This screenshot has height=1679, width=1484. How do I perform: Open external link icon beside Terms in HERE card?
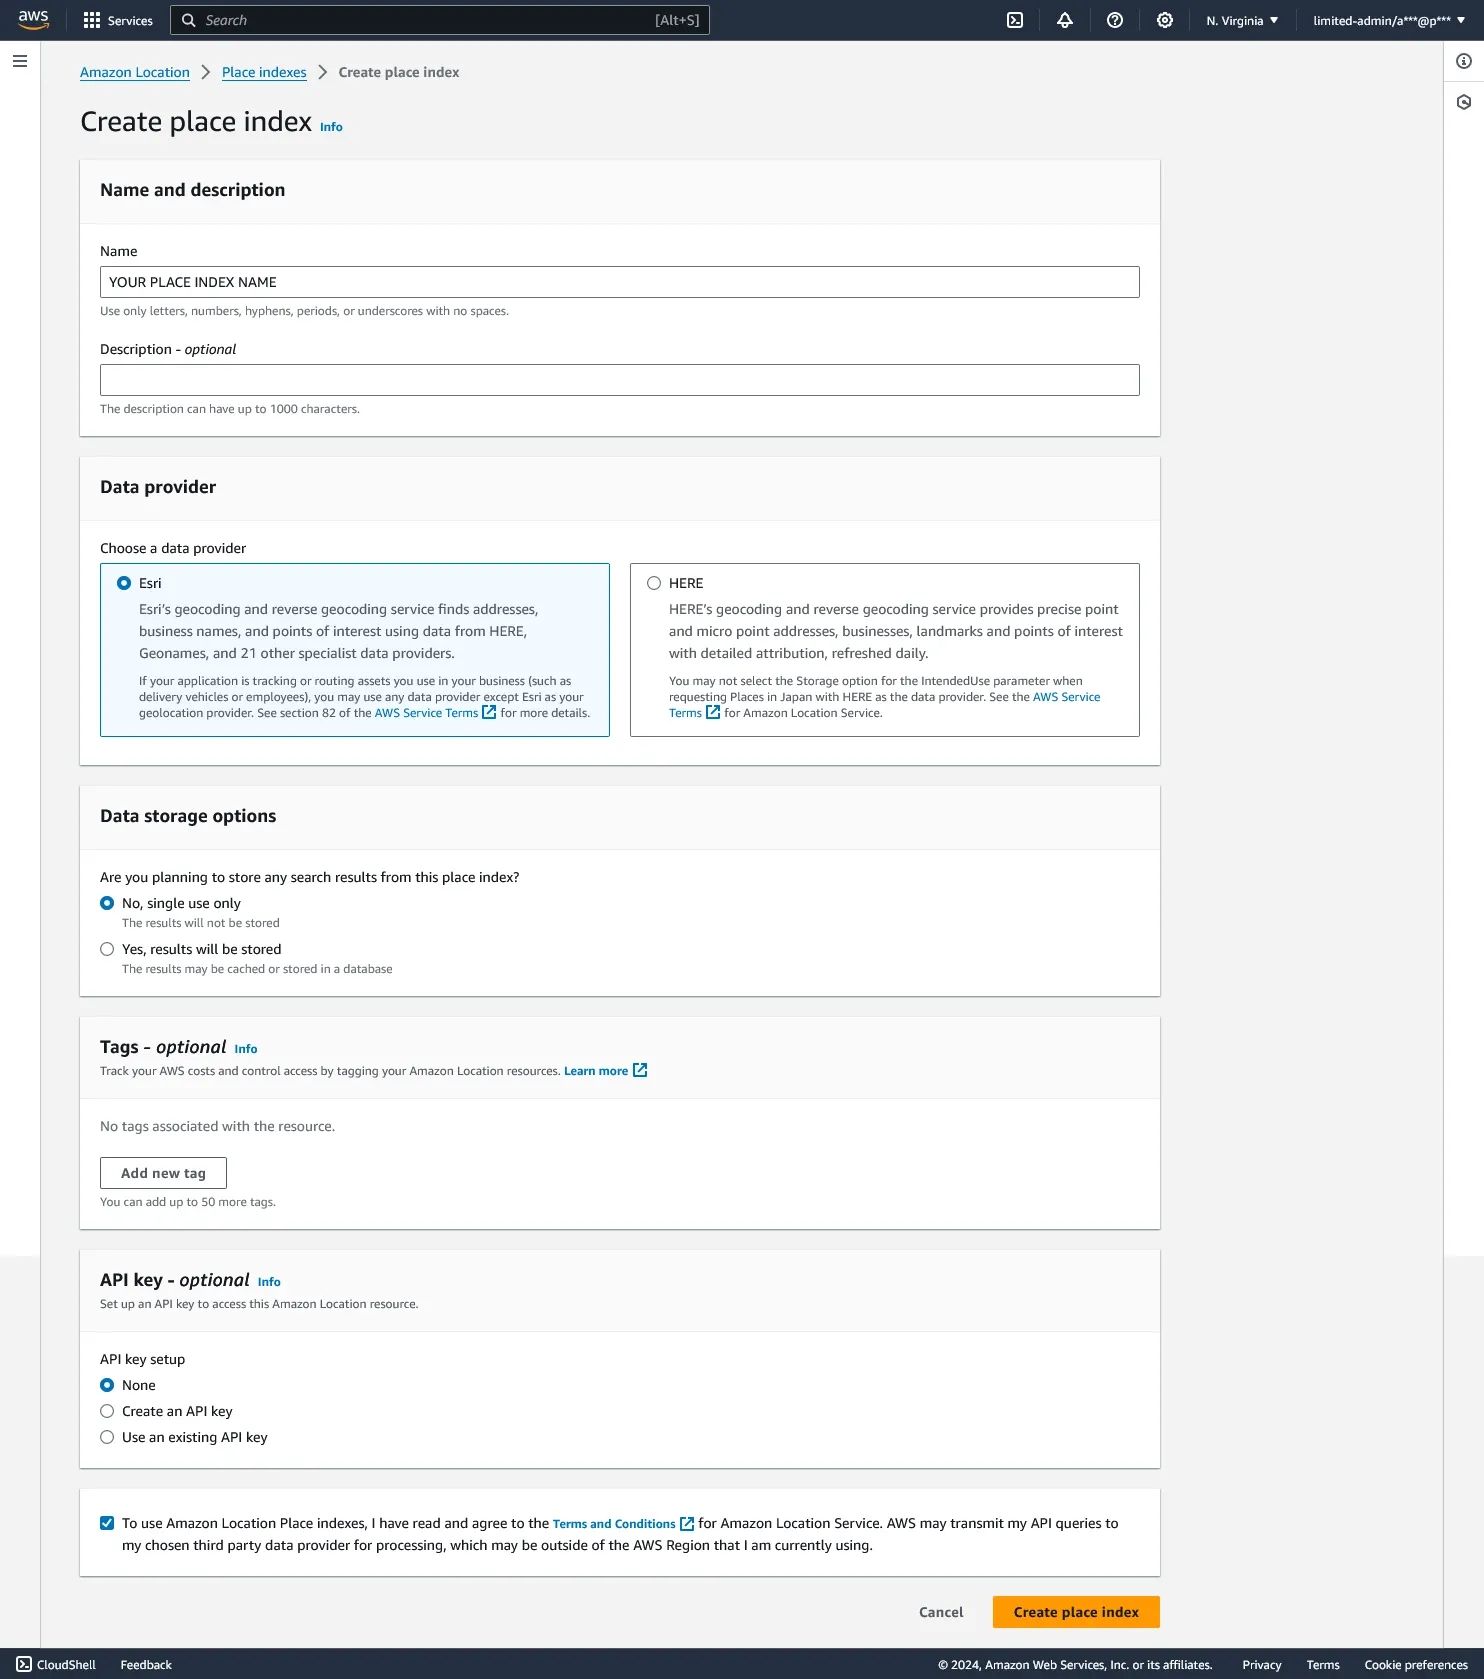713,712
